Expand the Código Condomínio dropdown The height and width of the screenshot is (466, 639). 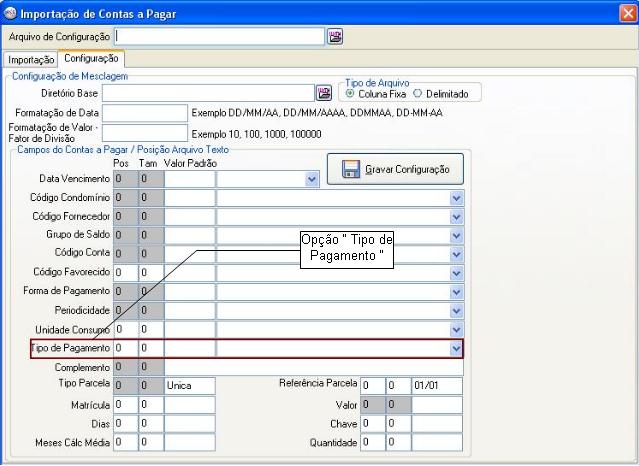(x=456, y=198)
